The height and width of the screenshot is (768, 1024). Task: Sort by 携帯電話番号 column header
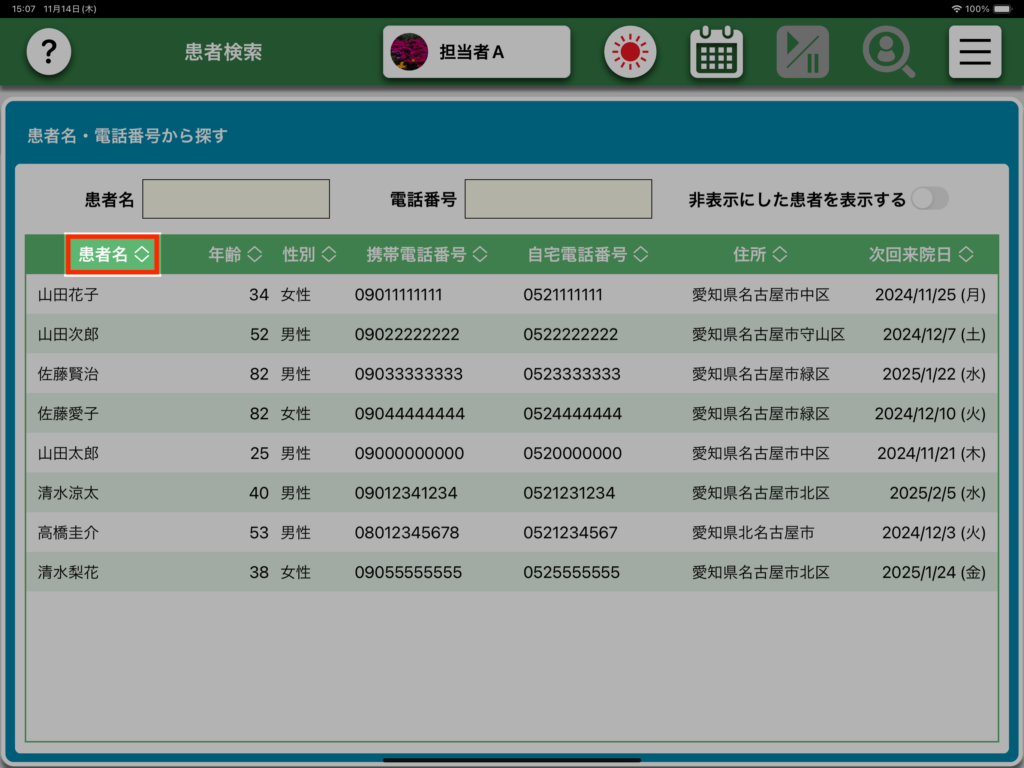427,255
